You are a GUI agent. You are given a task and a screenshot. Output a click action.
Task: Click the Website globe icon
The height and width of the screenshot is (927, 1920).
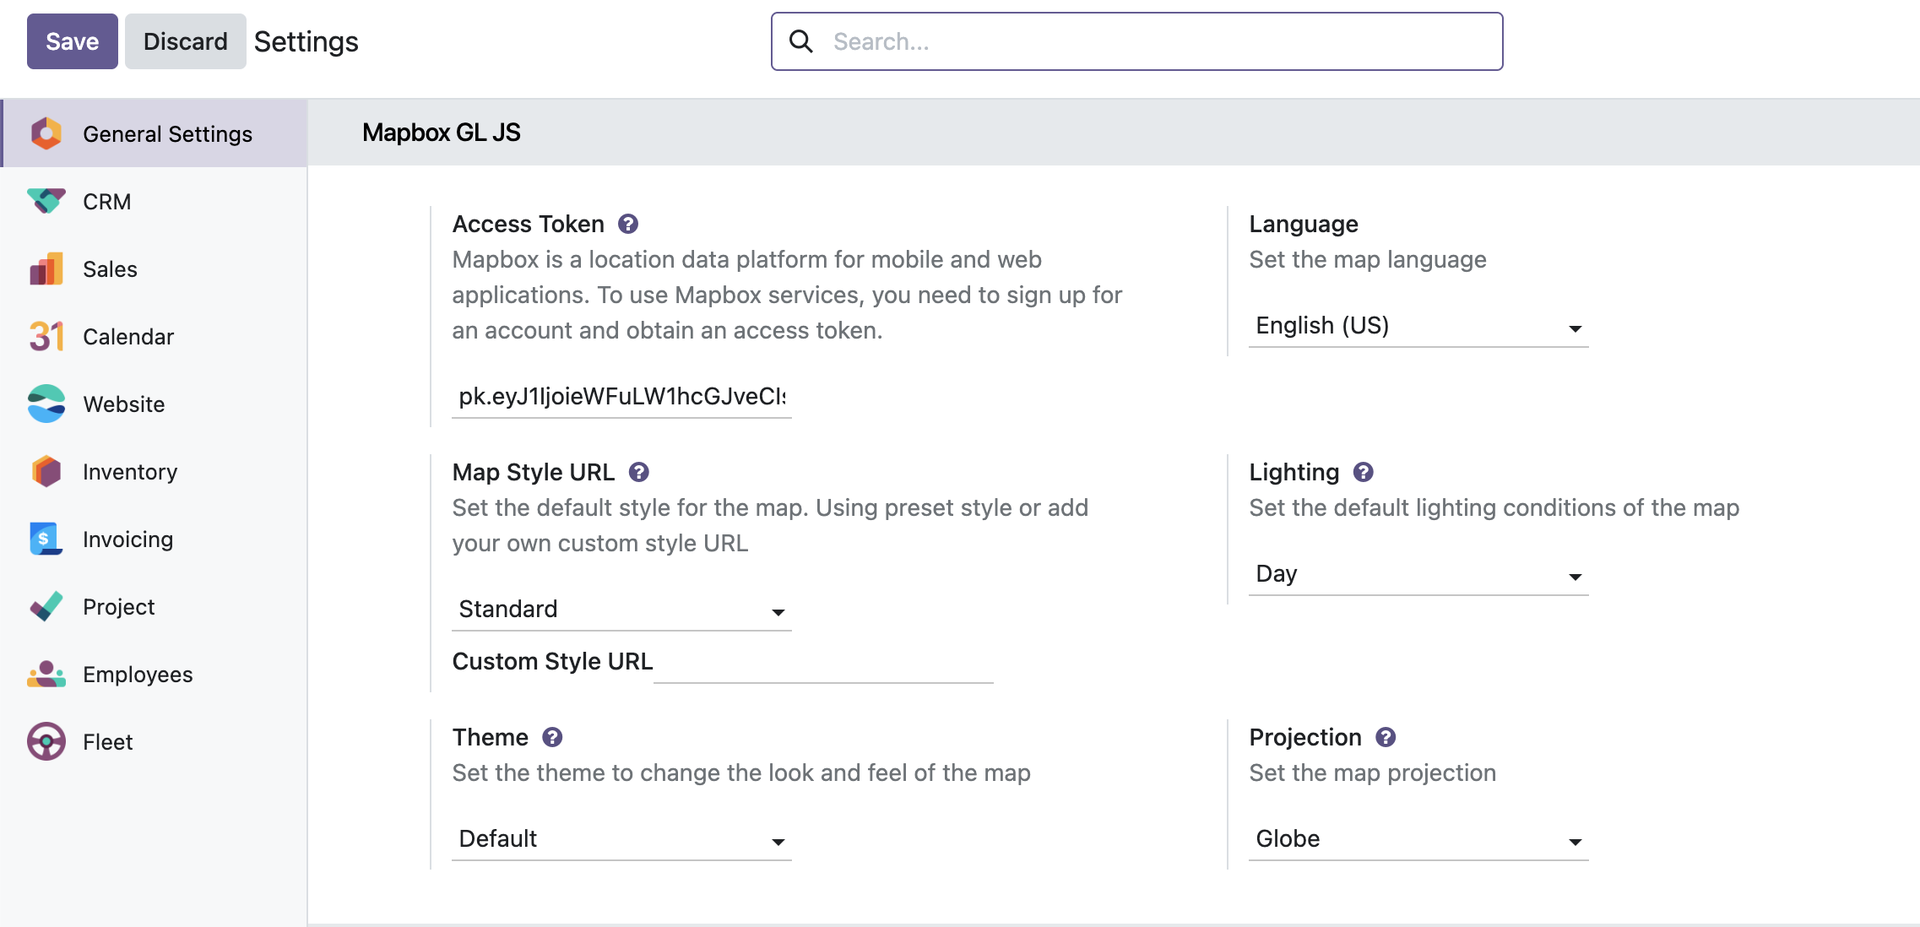[46, 404]
